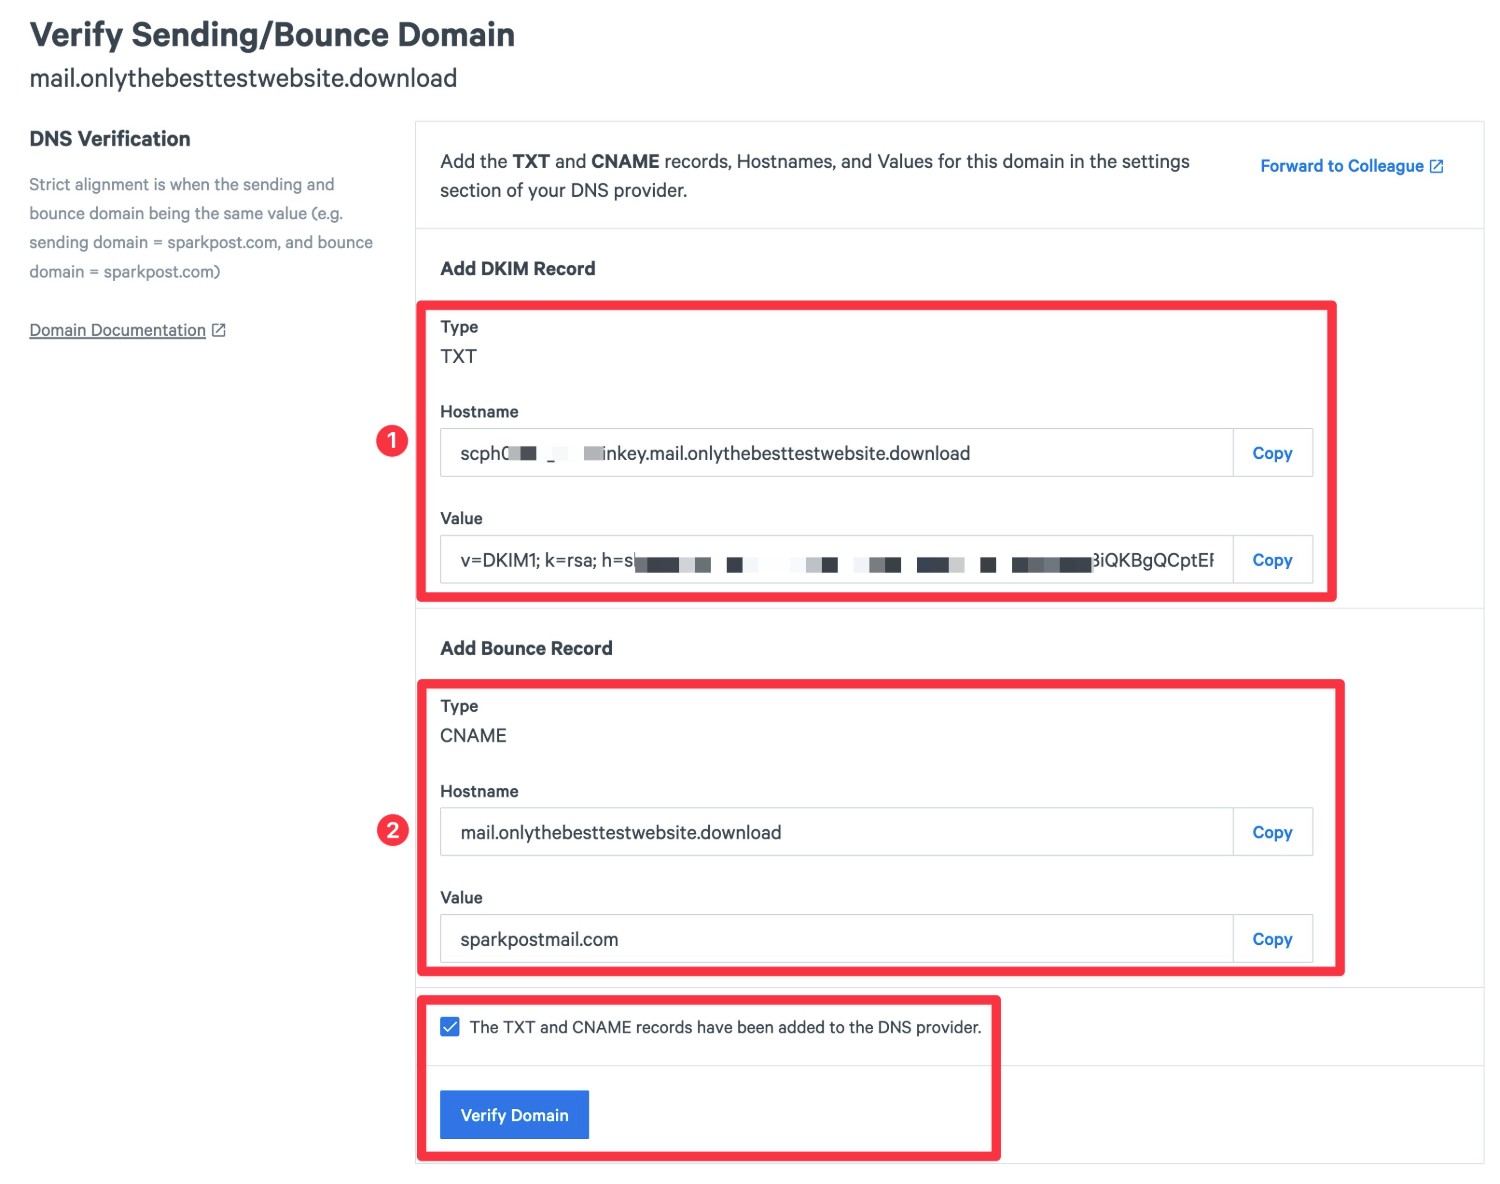Click the external icon next to Forward to Colleague
The height and width of the screenshot is (1184, 1500).
(x=1436, y=166)
